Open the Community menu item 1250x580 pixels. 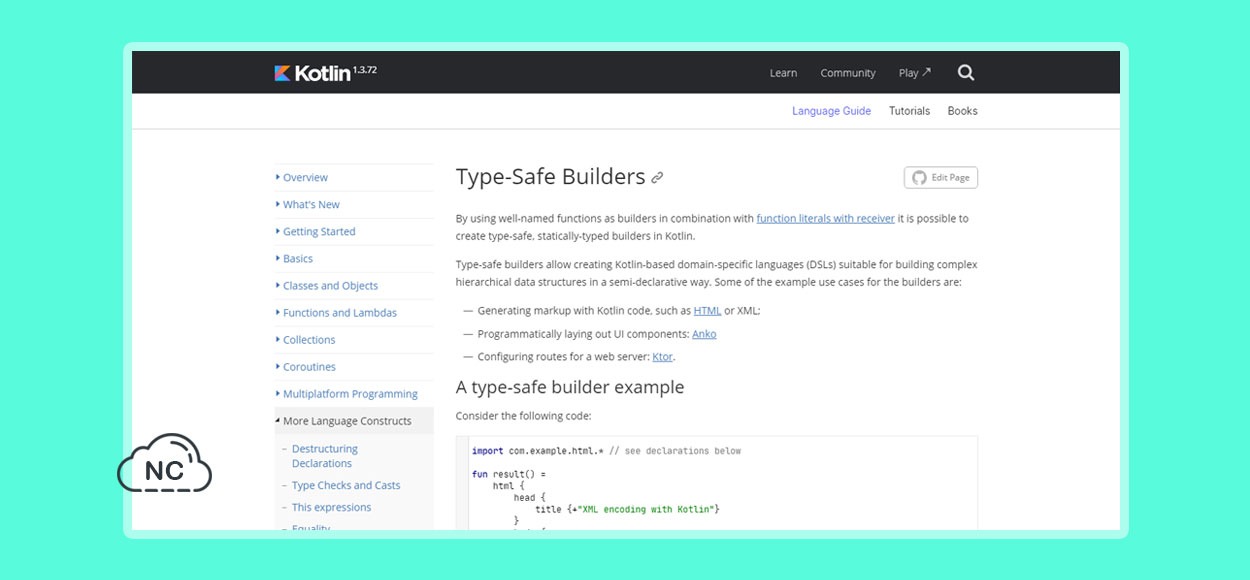848,73
